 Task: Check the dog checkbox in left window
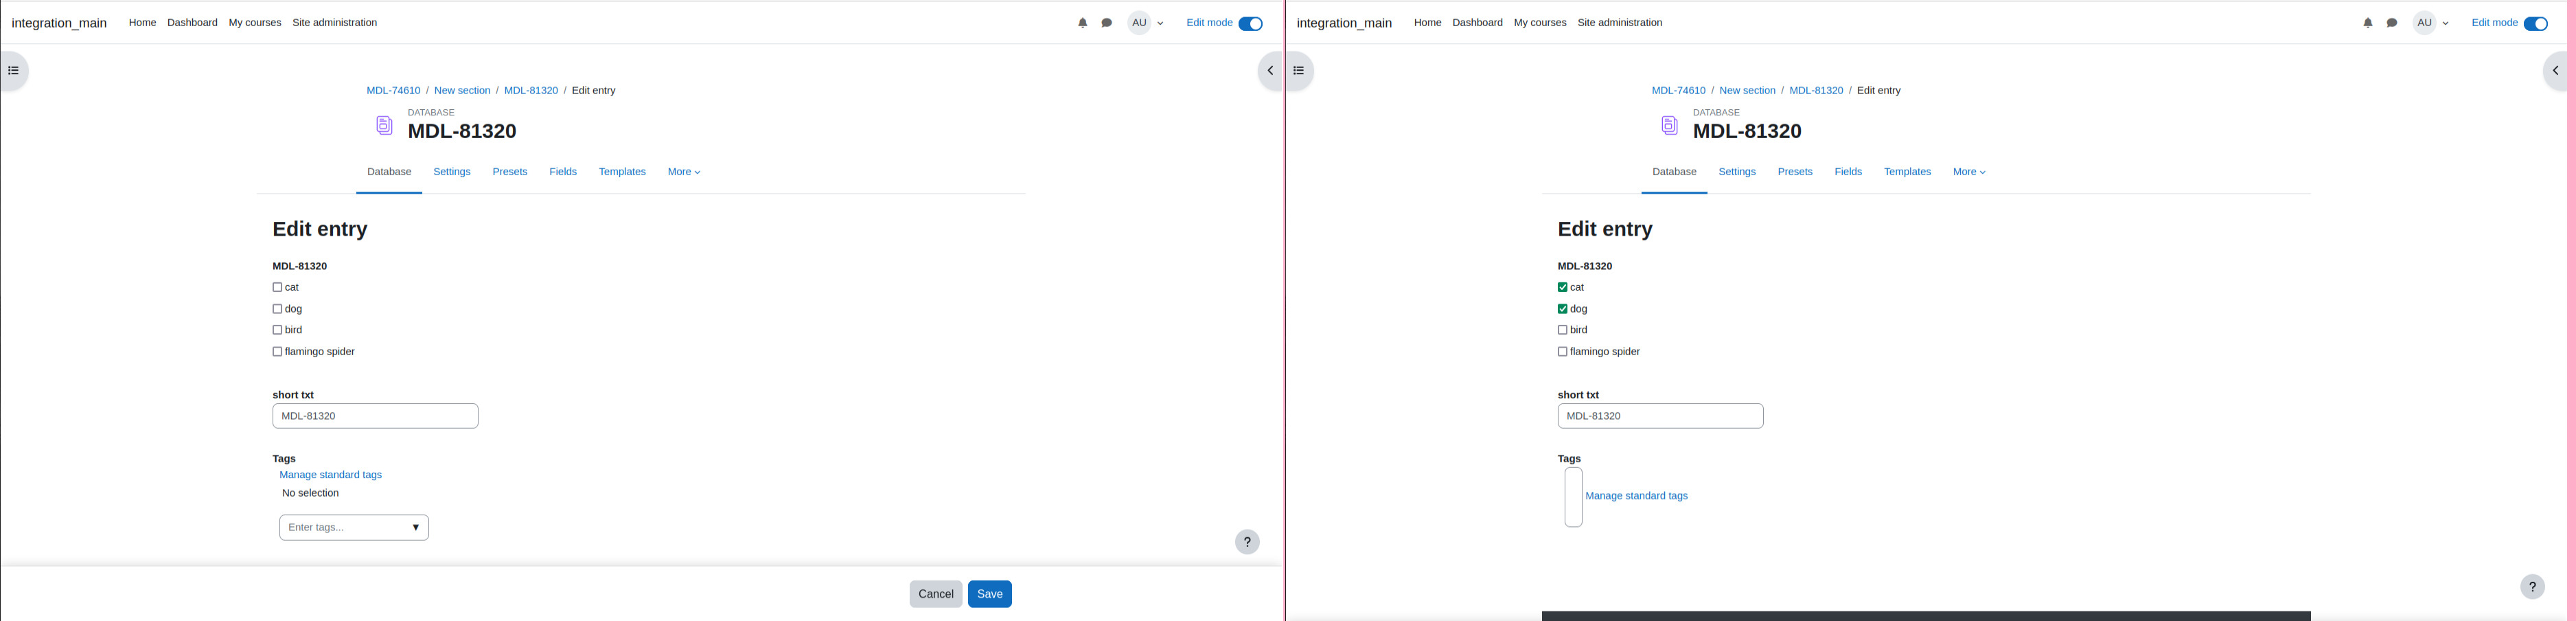pos(277,310)
